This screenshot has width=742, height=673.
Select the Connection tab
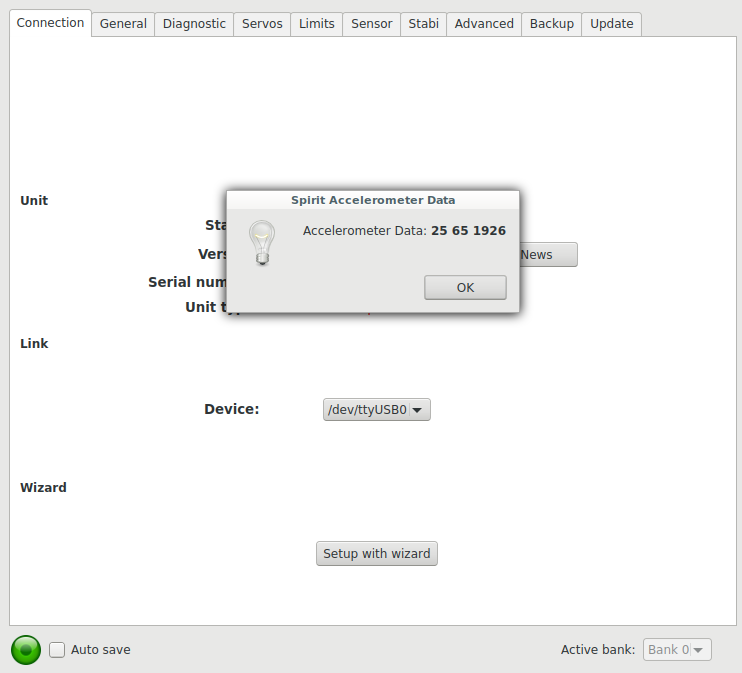click(50, 23)
